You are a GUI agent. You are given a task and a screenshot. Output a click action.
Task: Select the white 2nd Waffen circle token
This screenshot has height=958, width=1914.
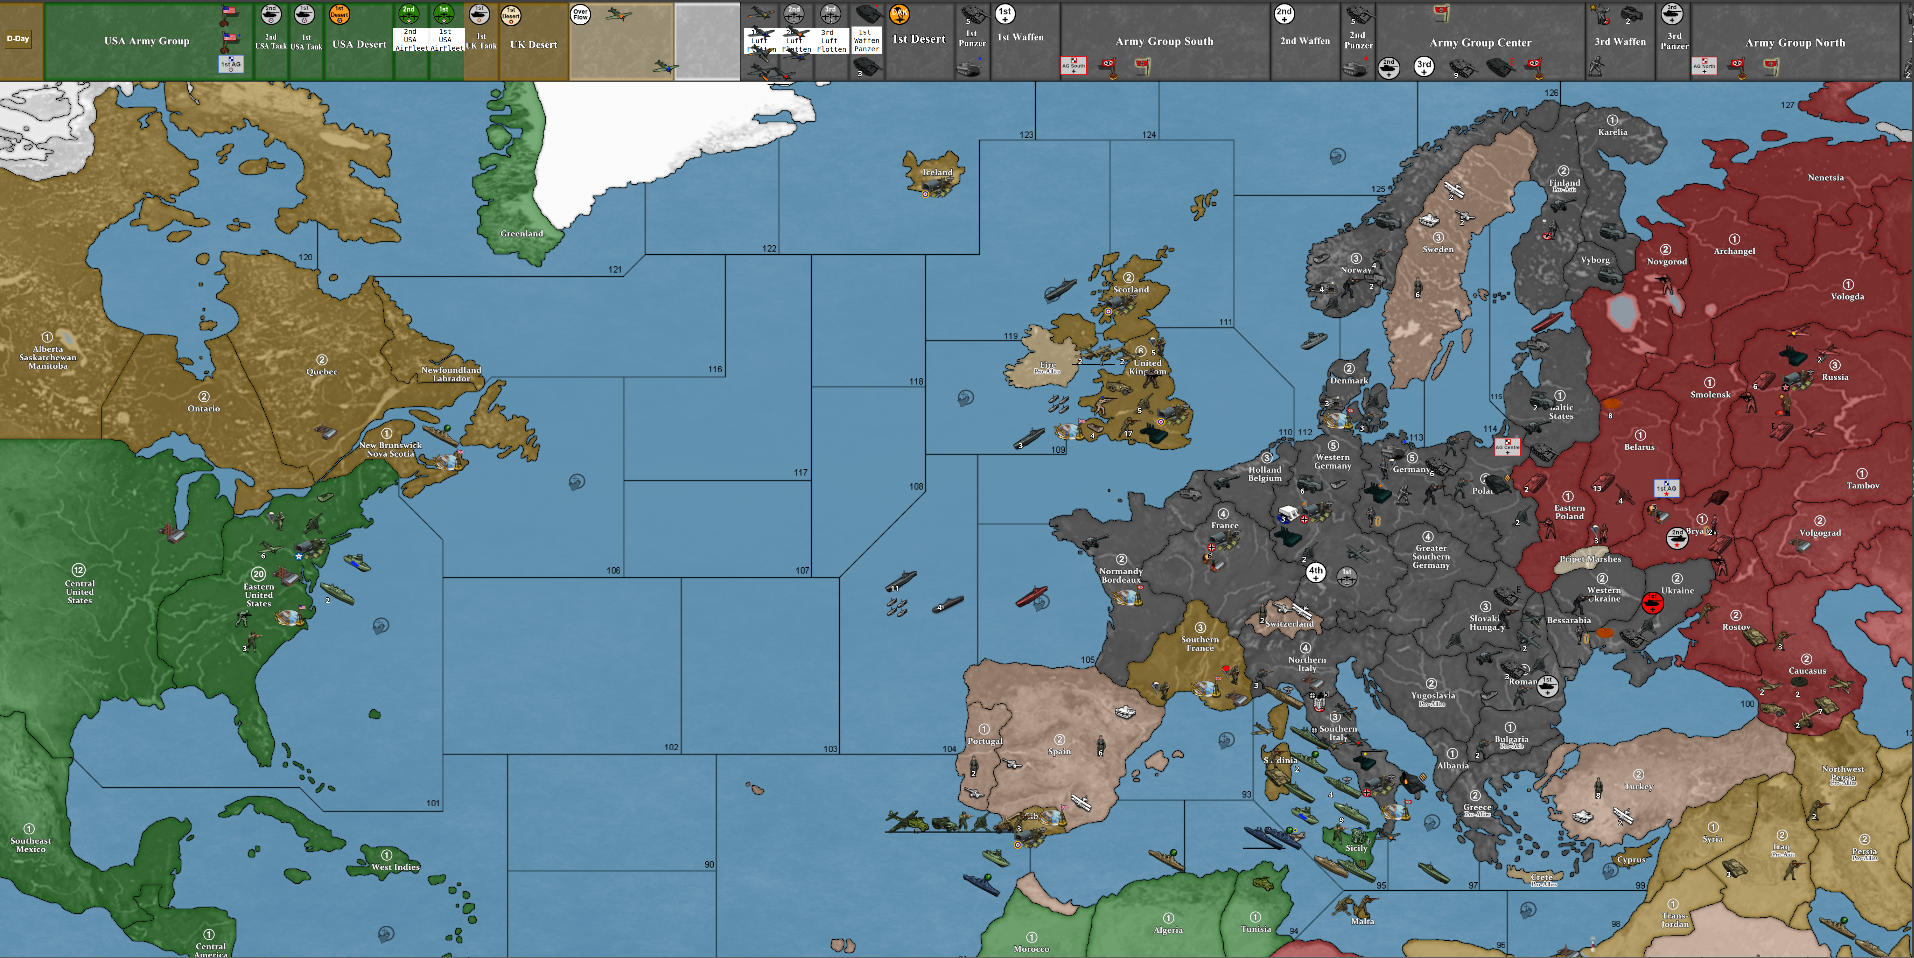tap(1284, 14)
